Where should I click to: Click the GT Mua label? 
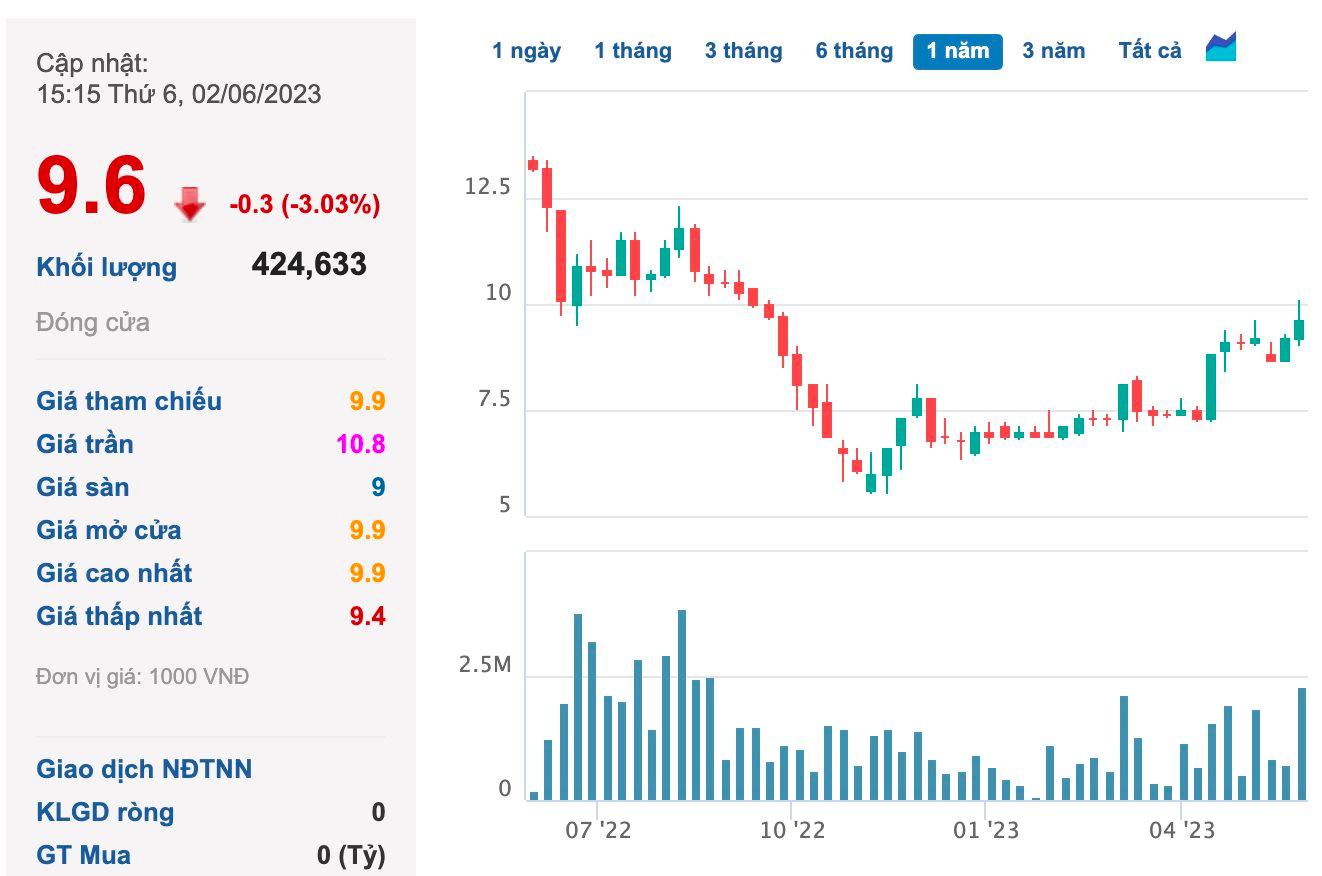click(83, 855)
